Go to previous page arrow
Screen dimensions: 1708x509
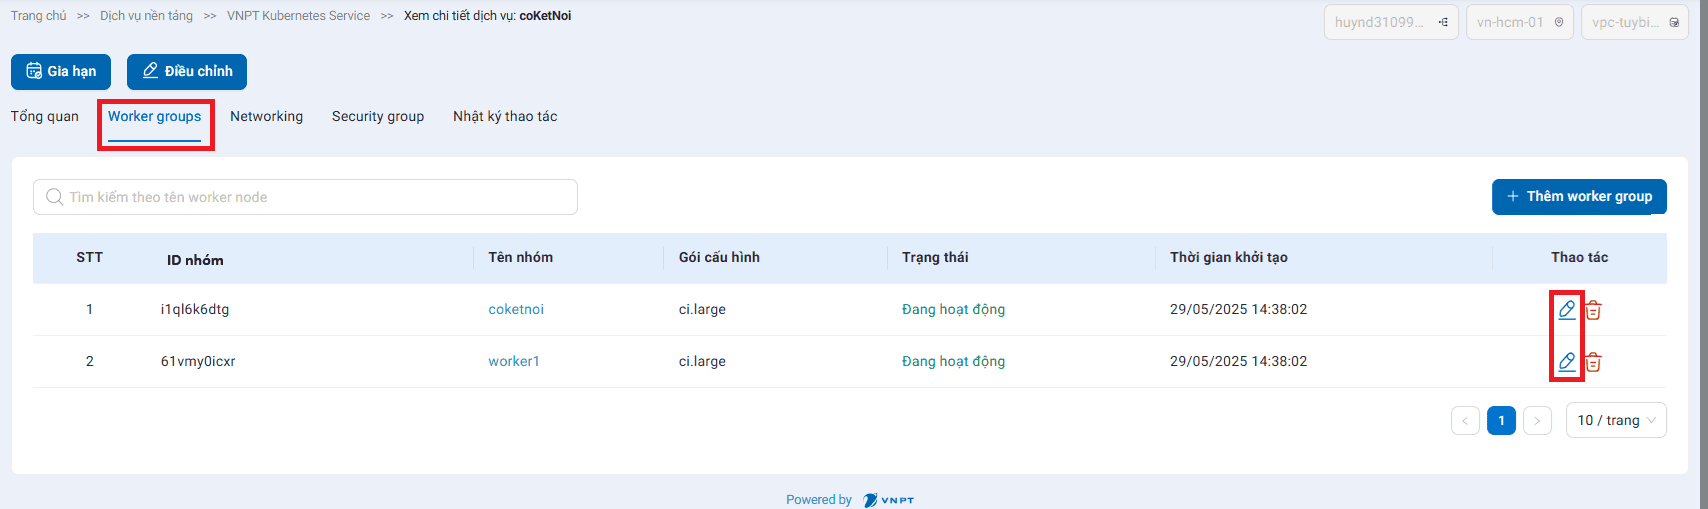pos(1465,420)
